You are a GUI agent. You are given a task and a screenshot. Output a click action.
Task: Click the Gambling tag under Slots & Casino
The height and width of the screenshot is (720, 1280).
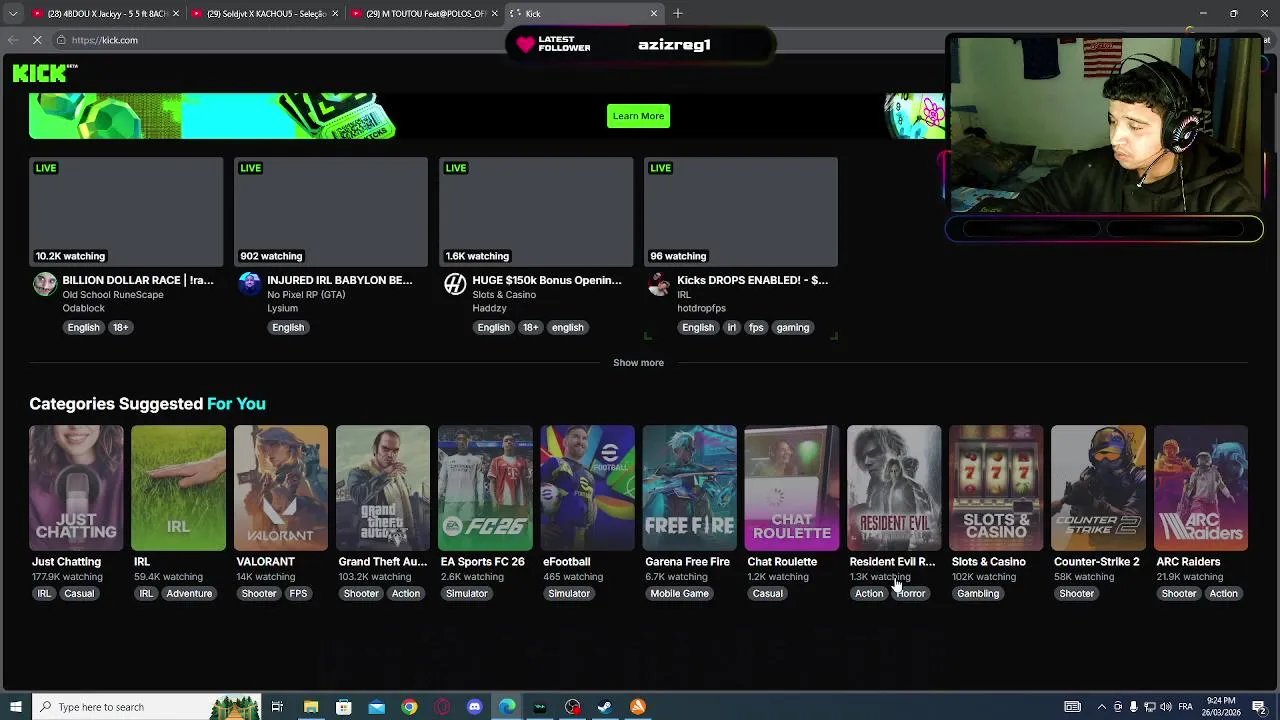pos(978,594)
